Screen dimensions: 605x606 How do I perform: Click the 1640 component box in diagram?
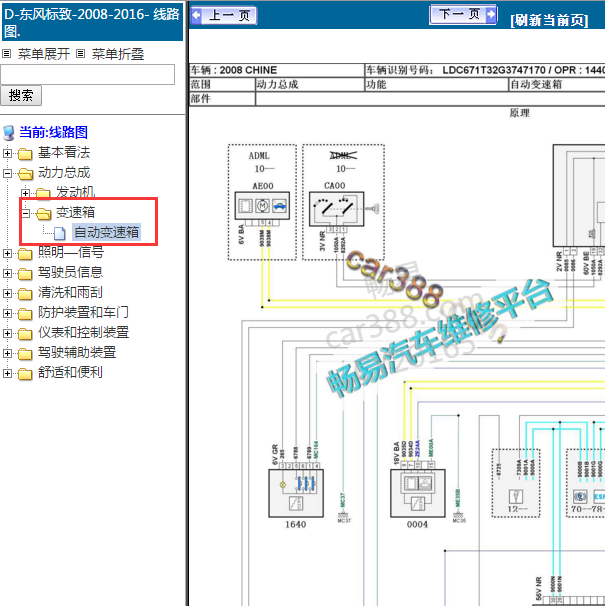point(296,494)
